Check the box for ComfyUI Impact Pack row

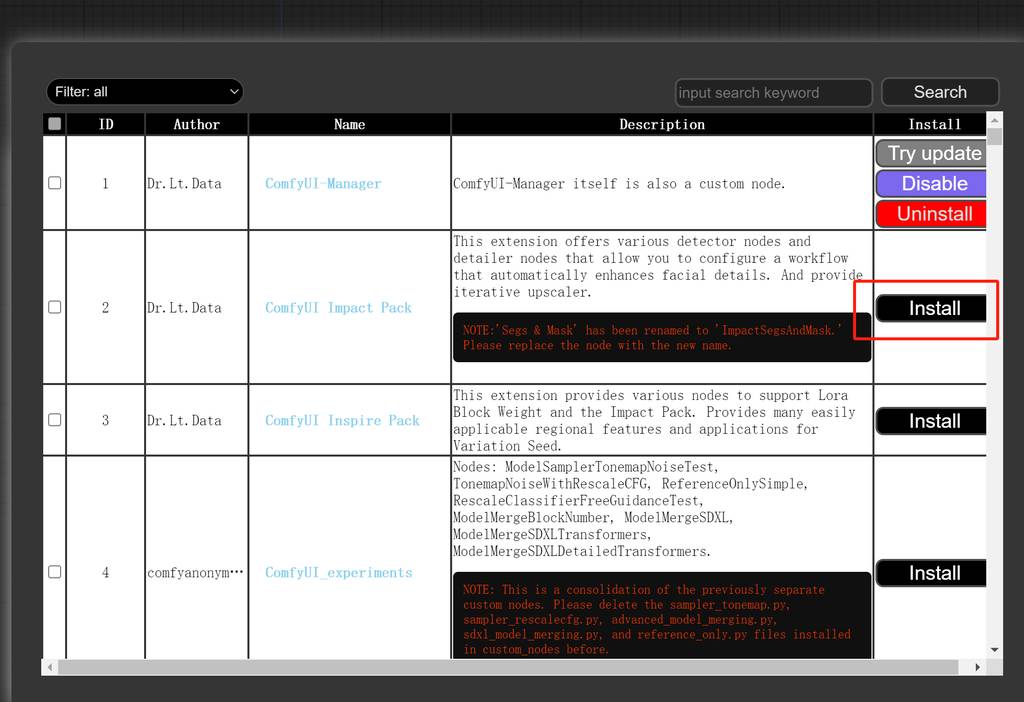coord(55,307)
